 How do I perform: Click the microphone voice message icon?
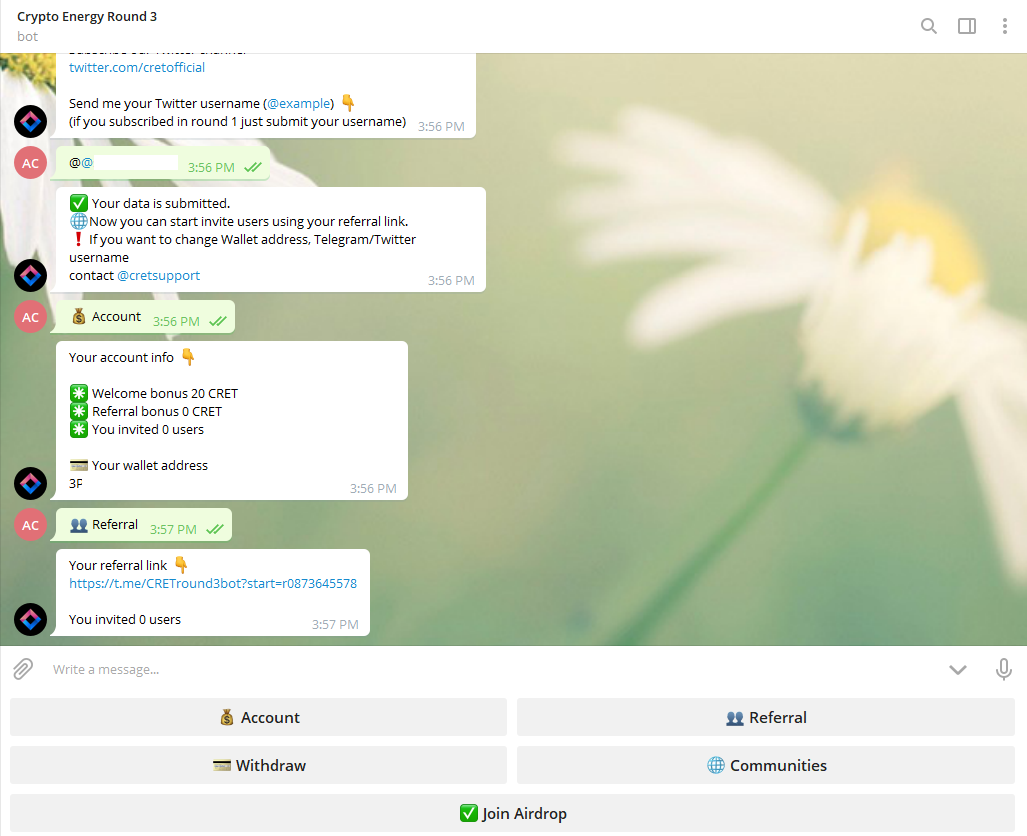[1004, 669]
